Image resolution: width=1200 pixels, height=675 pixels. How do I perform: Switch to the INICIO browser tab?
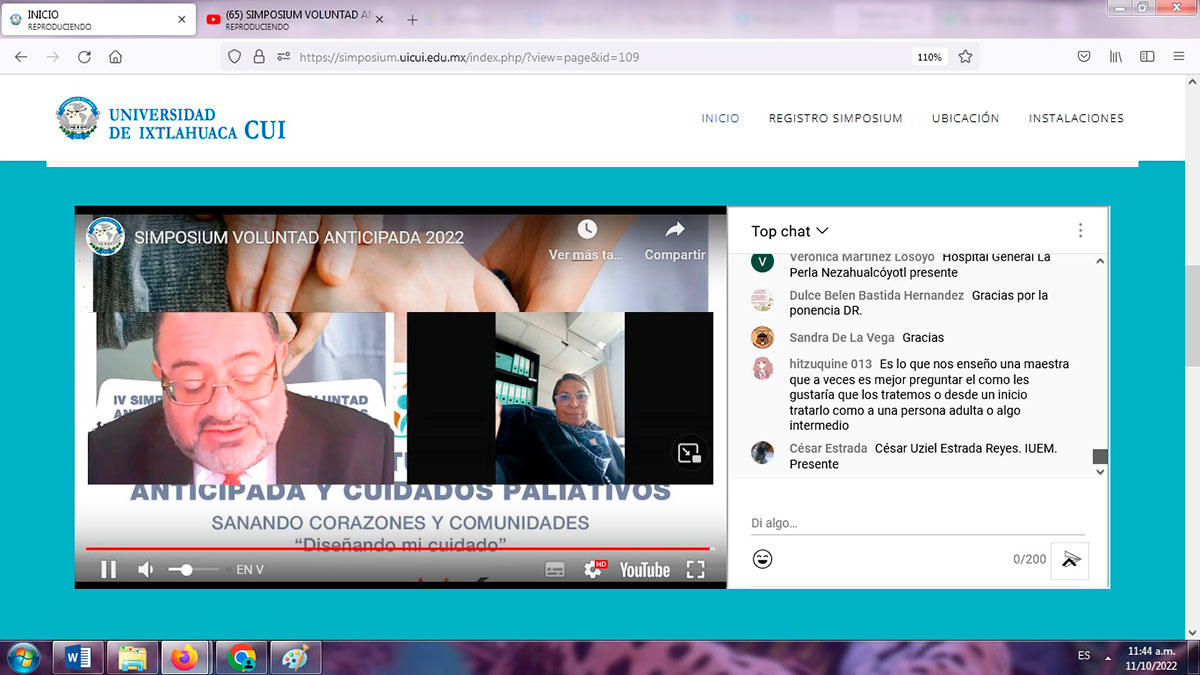point(98,19)
